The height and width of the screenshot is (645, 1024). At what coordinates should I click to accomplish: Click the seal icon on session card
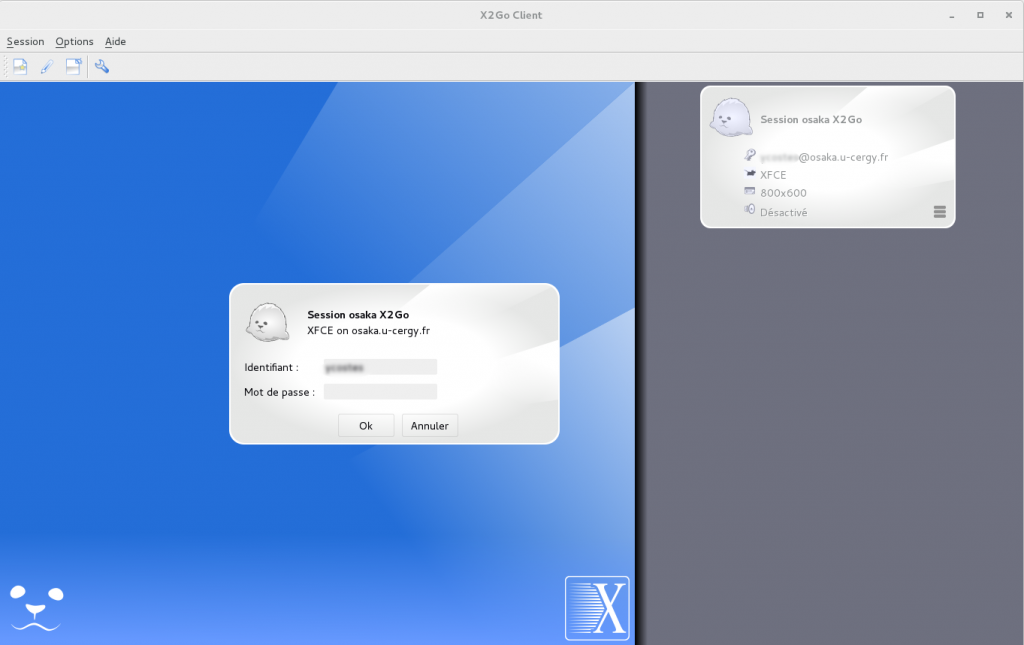click(731, 118)
